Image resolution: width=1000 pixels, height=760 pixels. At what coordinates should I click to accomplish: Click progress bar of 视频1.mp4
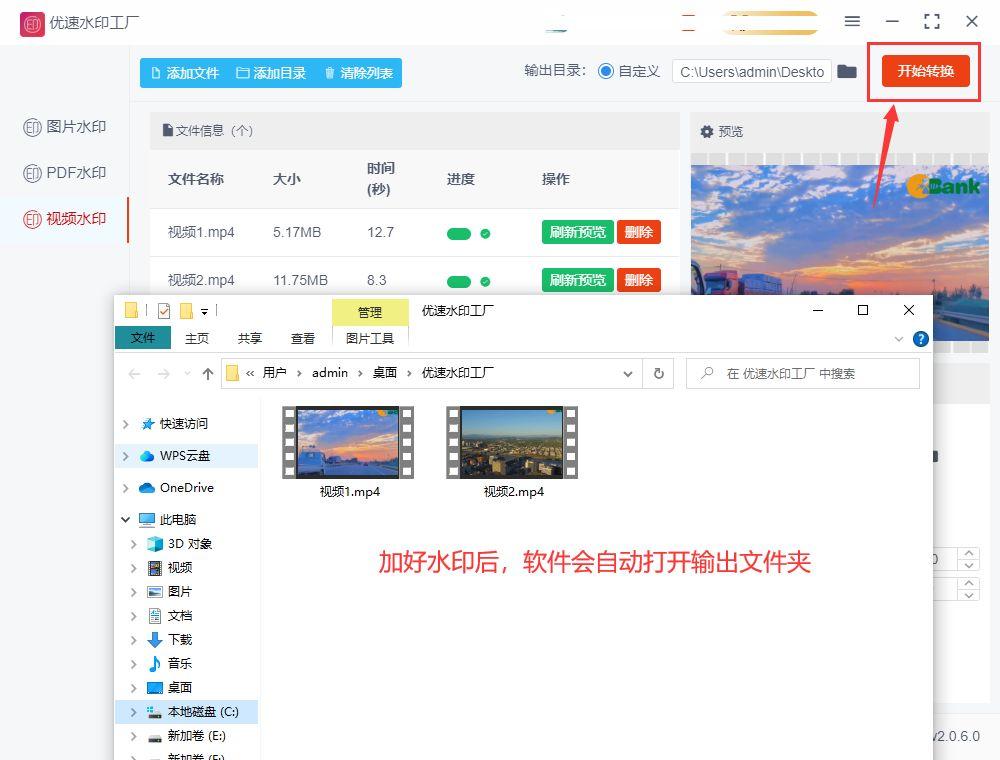coord(459,234)
